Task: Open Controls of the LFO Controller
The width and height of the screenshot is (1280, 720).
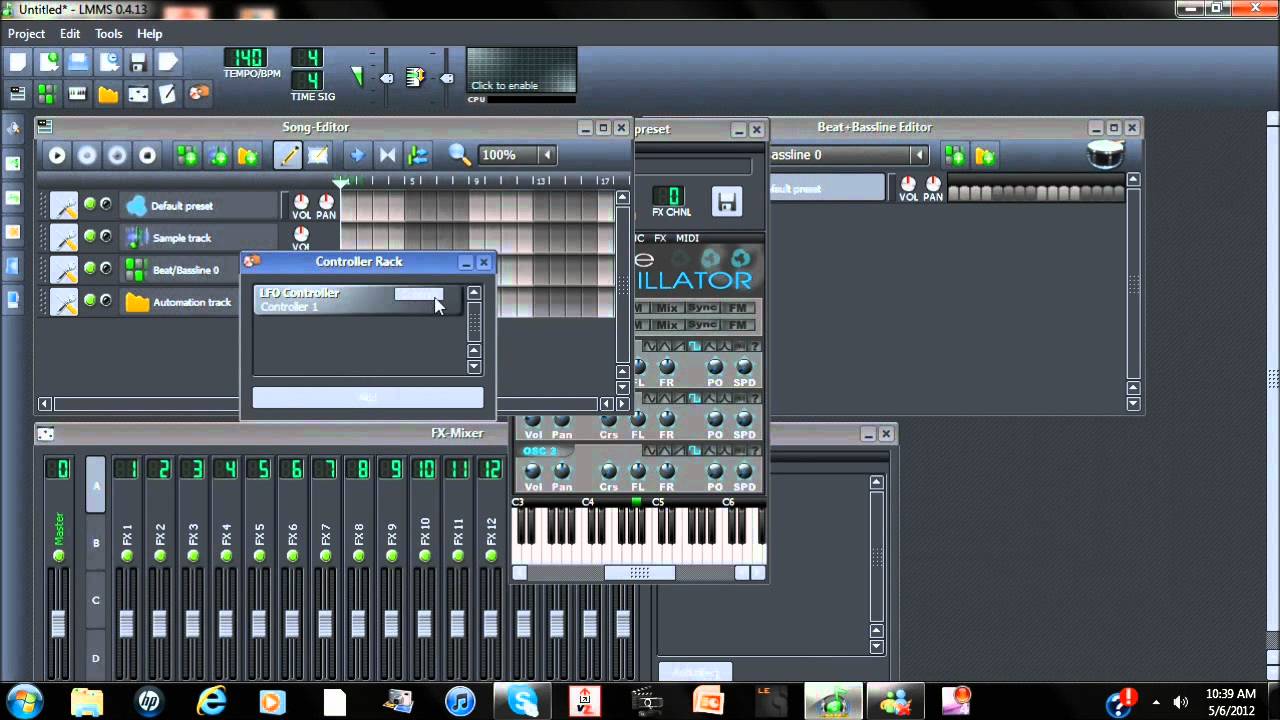Action: pos(419,294)
